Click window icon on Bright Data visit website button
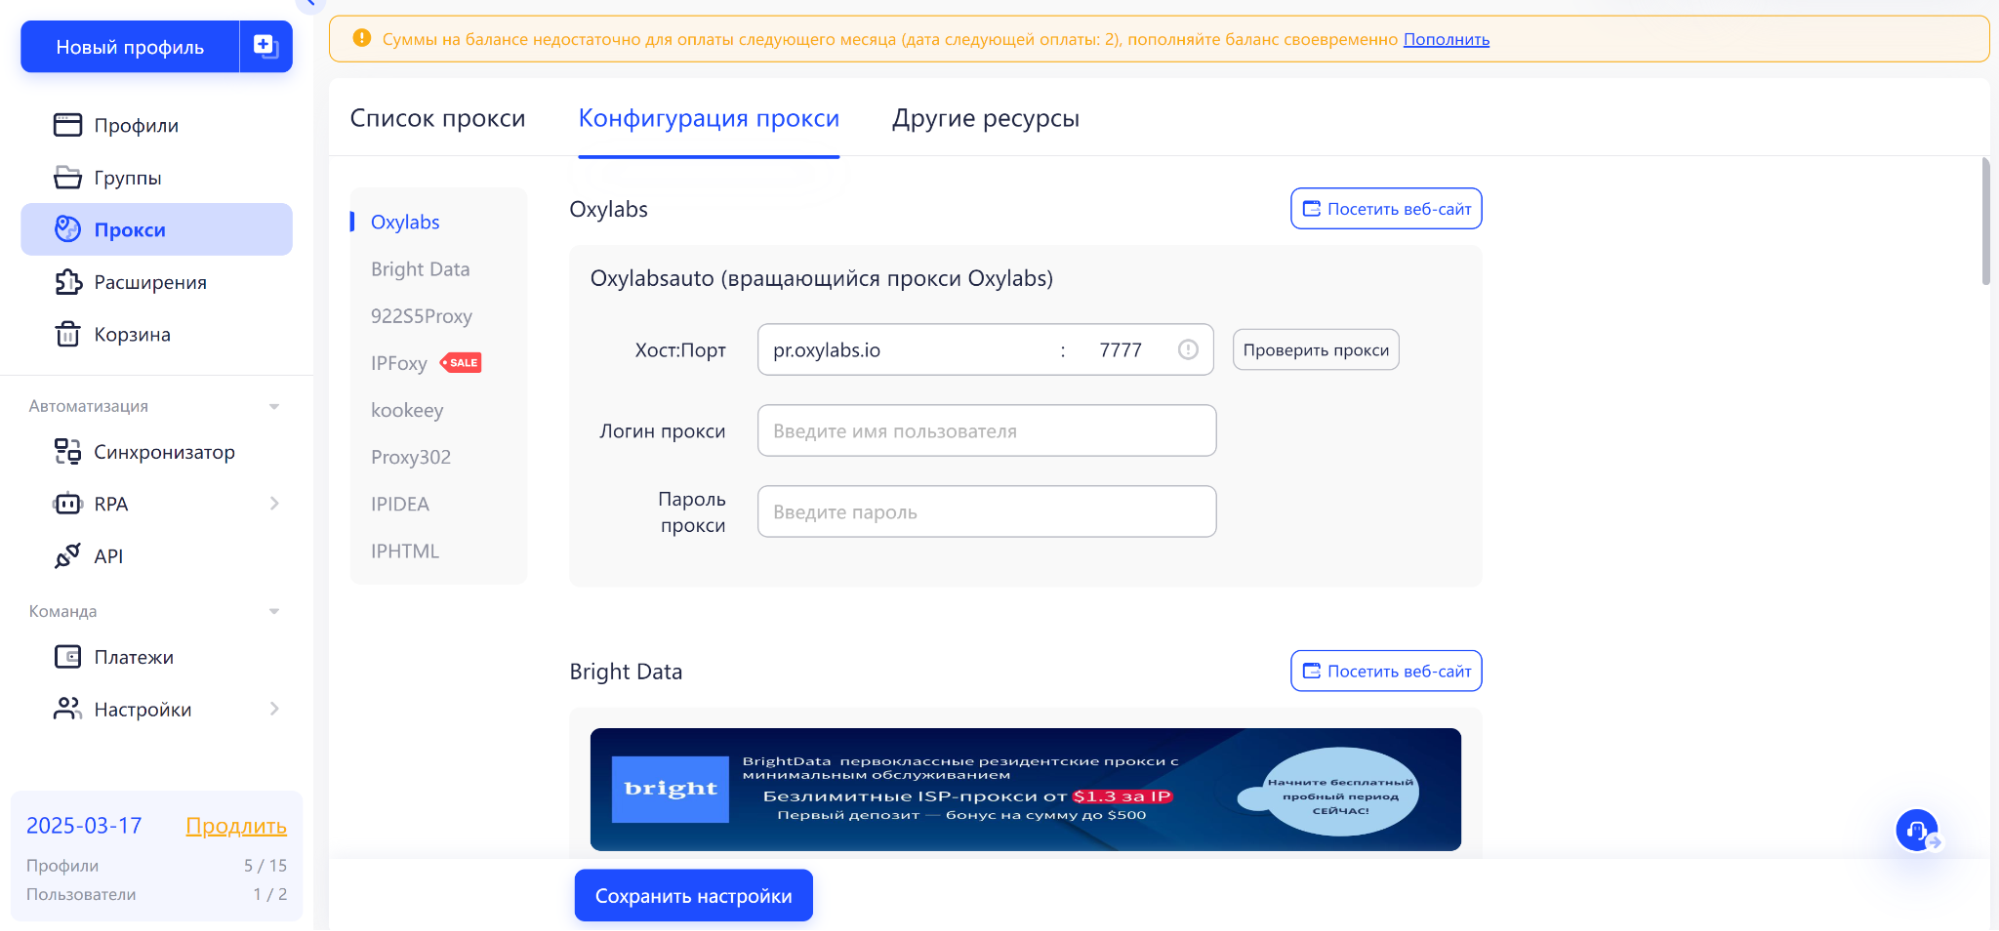1999x931 pixels. (x=1311, y=671)
